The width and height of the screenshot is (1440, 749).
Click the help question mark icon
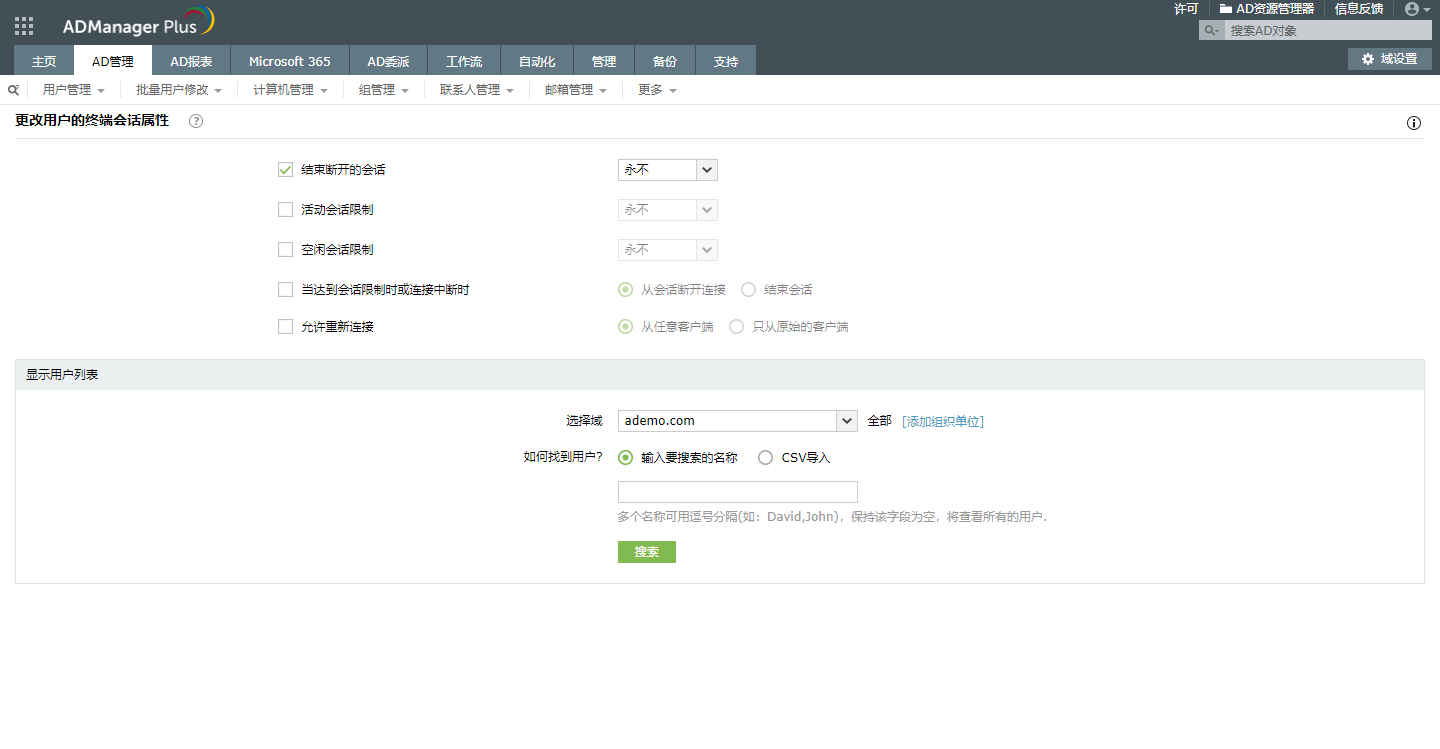(x=196, y=121)
